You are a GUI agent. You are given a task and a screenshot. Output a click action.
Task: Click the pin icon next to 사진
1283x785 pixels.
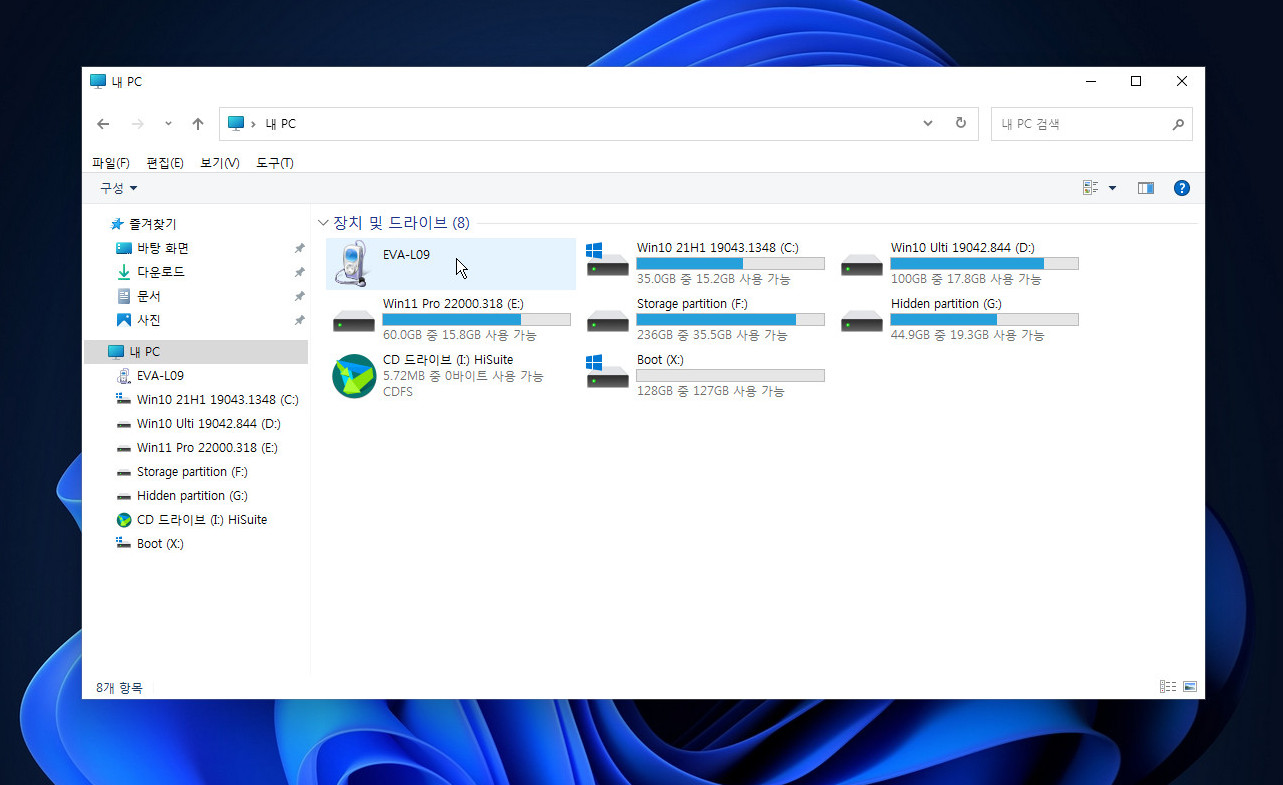point(299,320)
